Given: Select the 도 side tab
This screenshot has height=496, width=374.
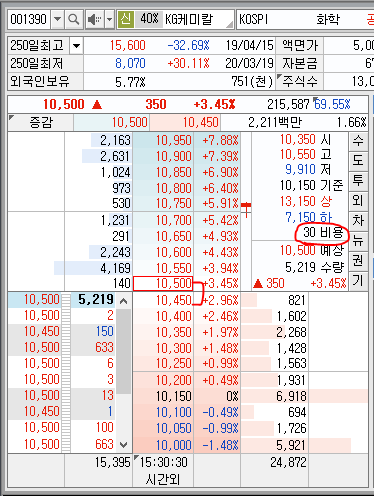Looking at the screenshot, I should coord(358,161).
